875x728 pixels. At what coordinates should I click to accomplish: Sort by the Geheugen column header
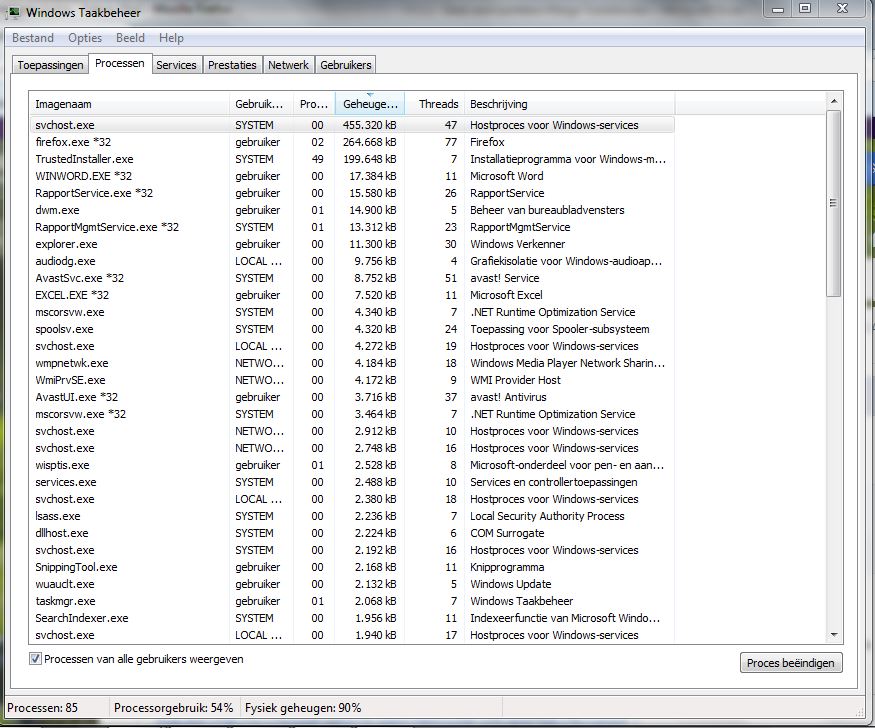coord(370,104)
